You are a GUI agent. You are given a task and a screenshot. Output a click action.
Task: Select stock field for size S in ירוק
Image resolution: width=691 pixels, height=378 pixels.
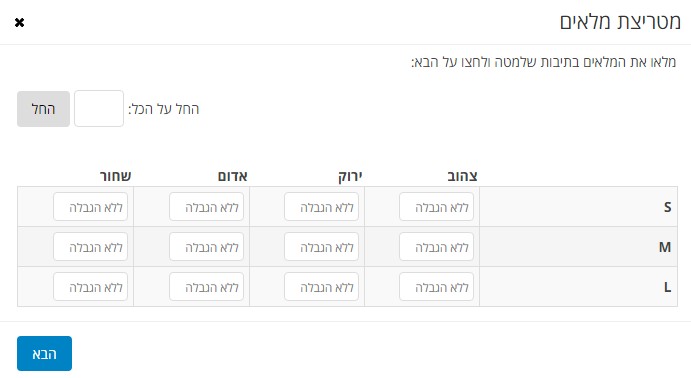tap(321, 207)
